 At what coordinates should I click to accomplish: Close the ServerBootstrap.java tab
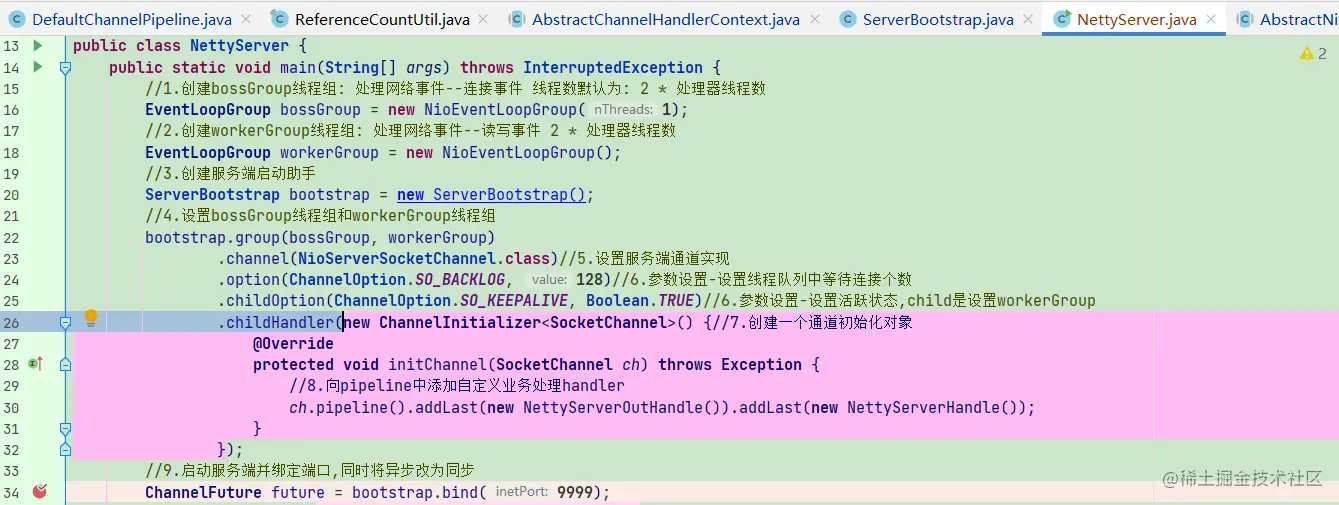point(1030,19)
